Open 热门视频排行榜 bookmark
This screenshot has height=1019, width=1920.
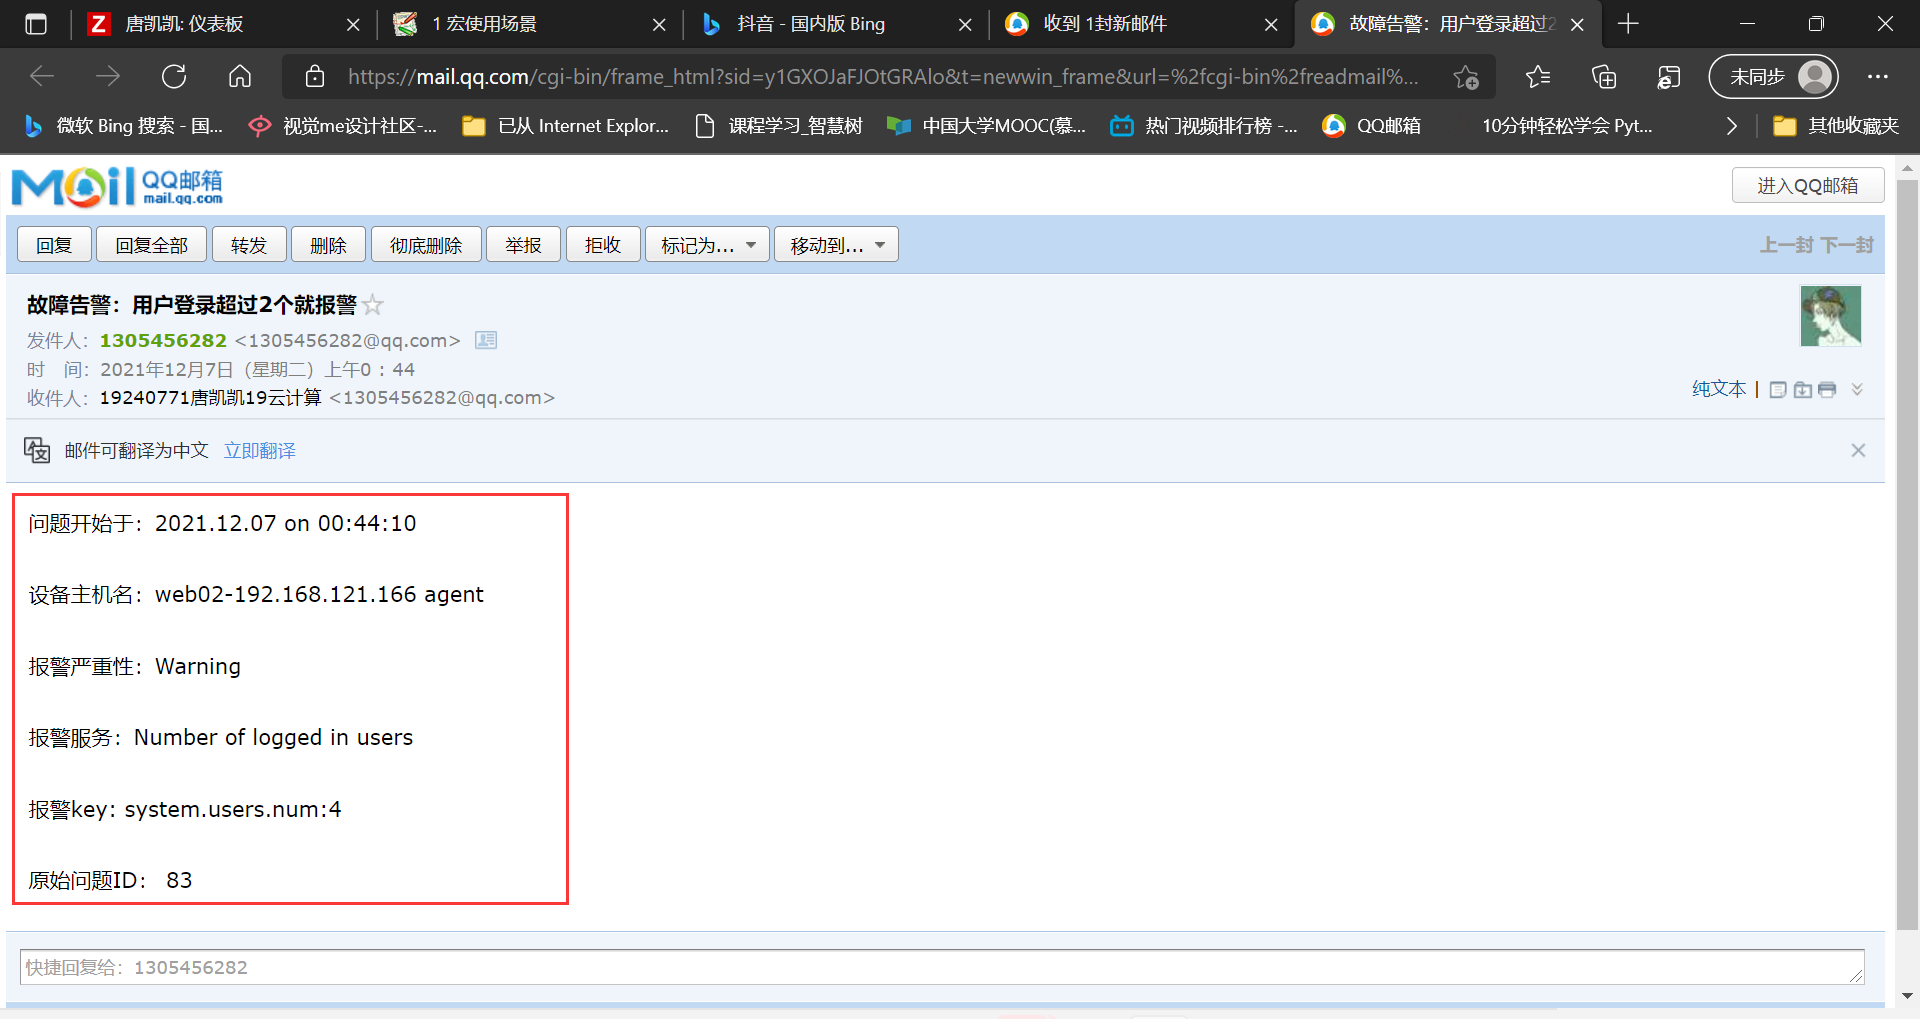coord(1205,126)
